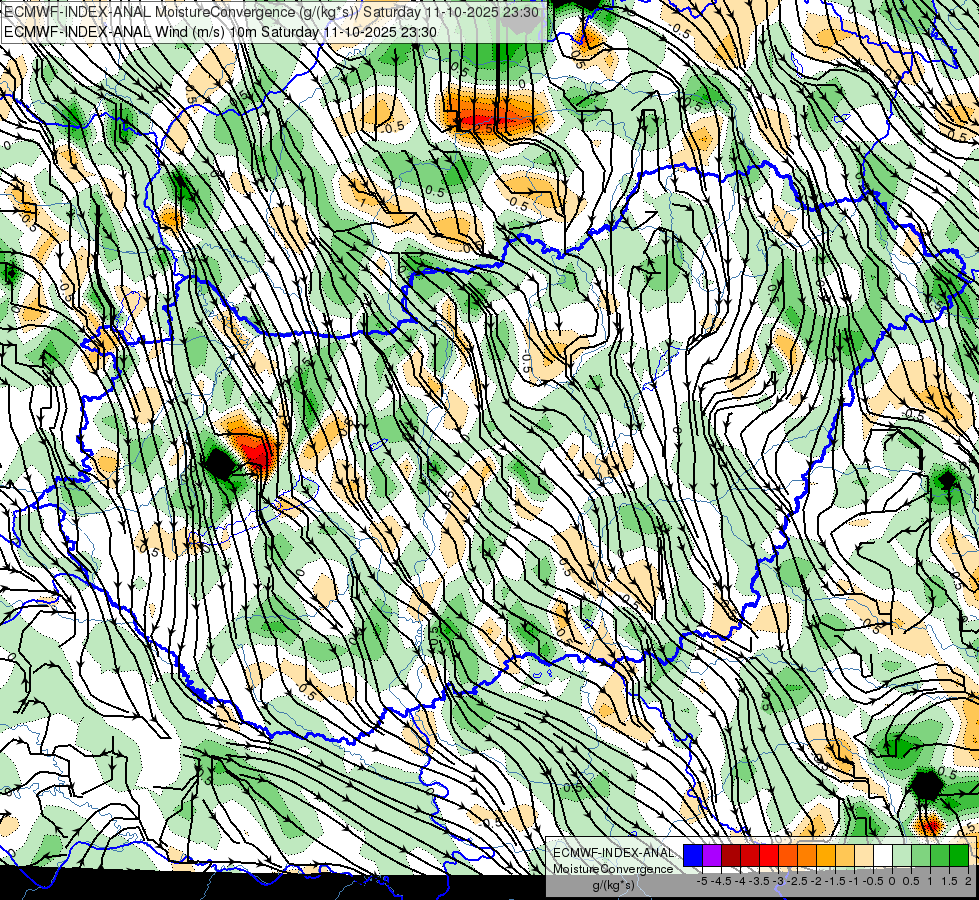
Task: Click the orange swatch ending at -2
Action: pyautogui.click(x=807, y=855)
